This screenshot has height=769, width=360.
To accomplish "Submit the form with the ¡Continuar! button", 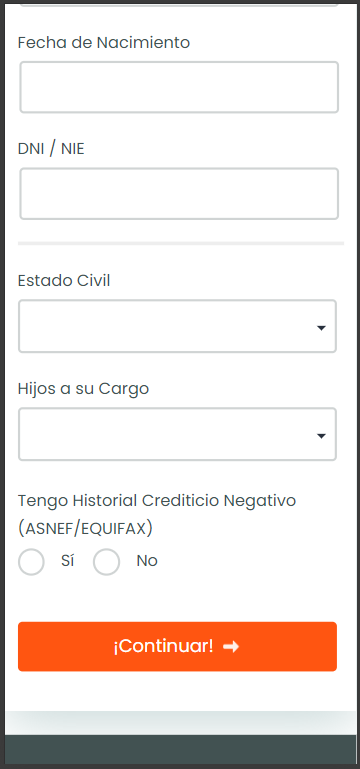I will click(x=178, y=646).
